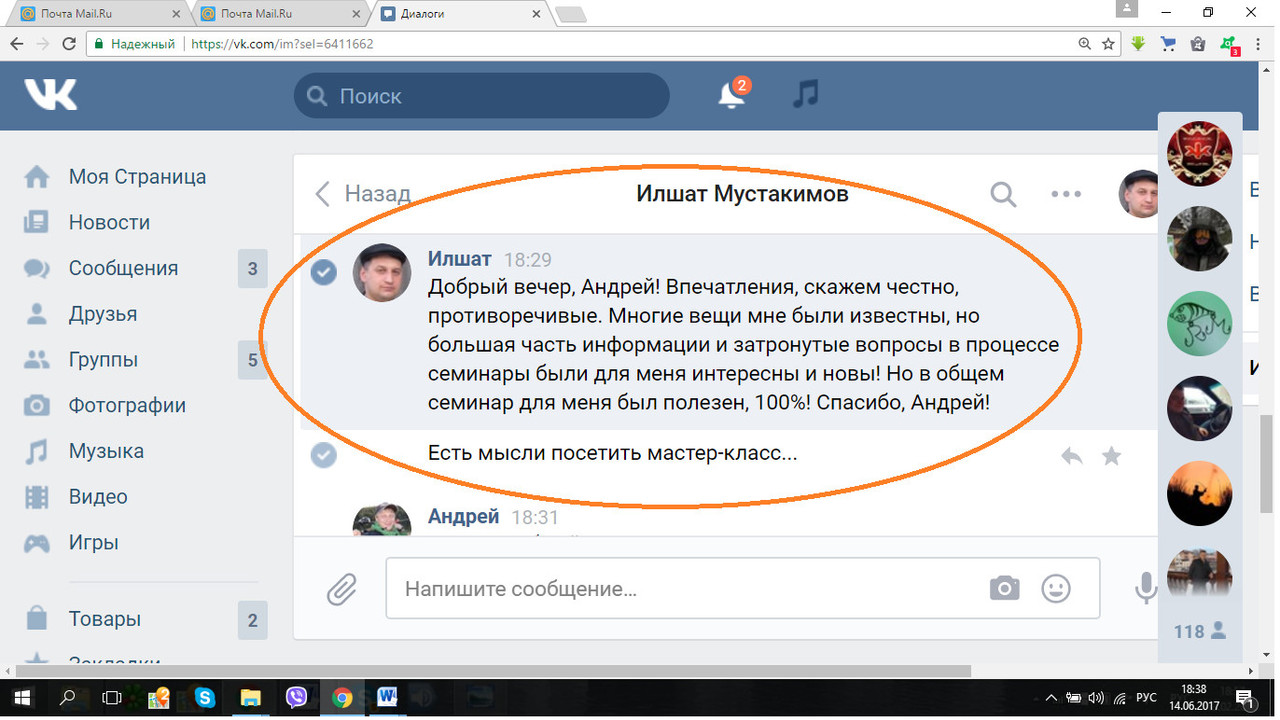Deselect the 'Есть мысли посетить мастер-класс' message
This screenshot has height=720, width=1280.
[x=323, y=455]
